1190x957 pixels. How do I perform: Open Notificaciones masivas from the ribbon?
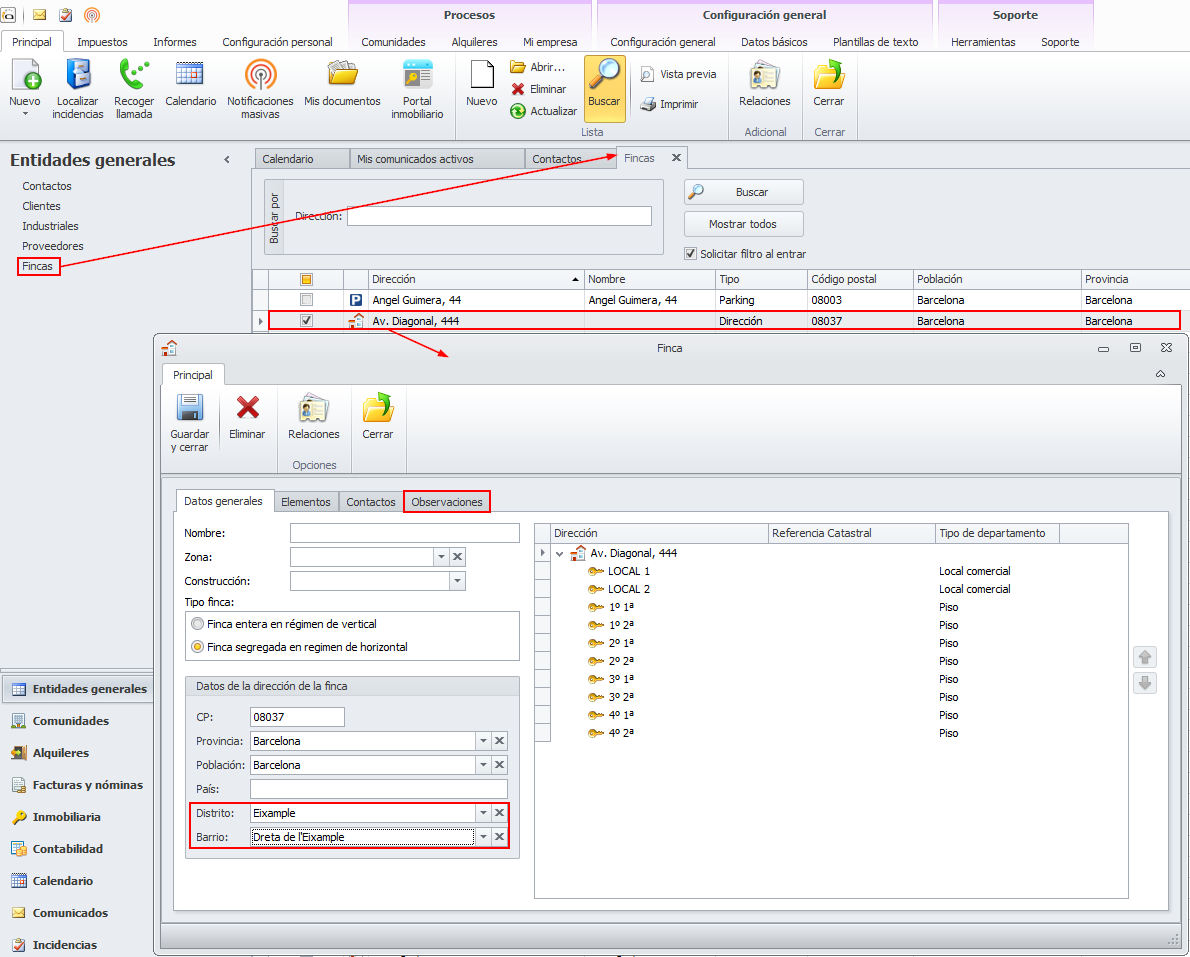pos(260,76)
